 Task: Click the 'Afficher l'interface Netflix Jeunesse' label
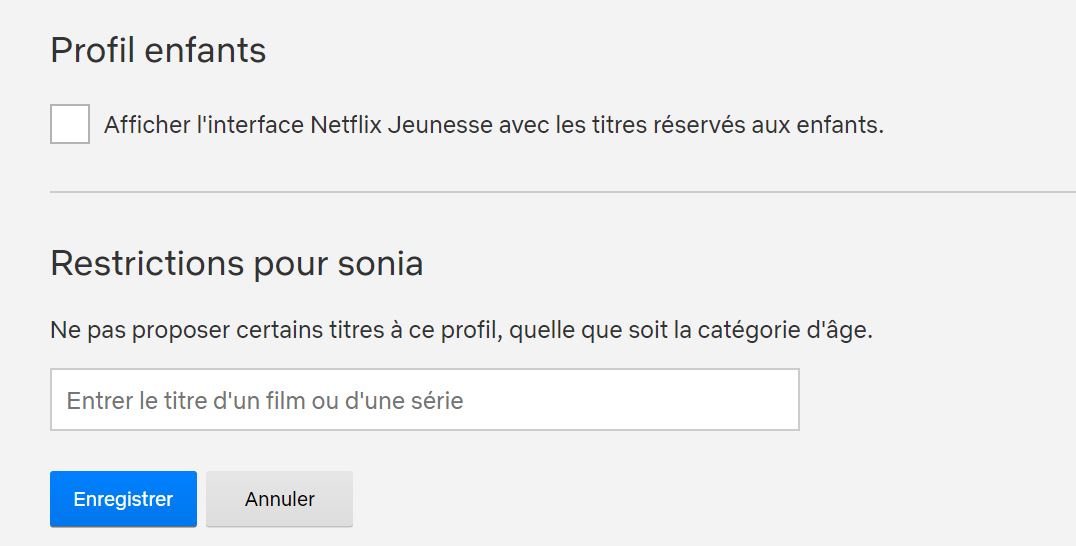[493, 126]
